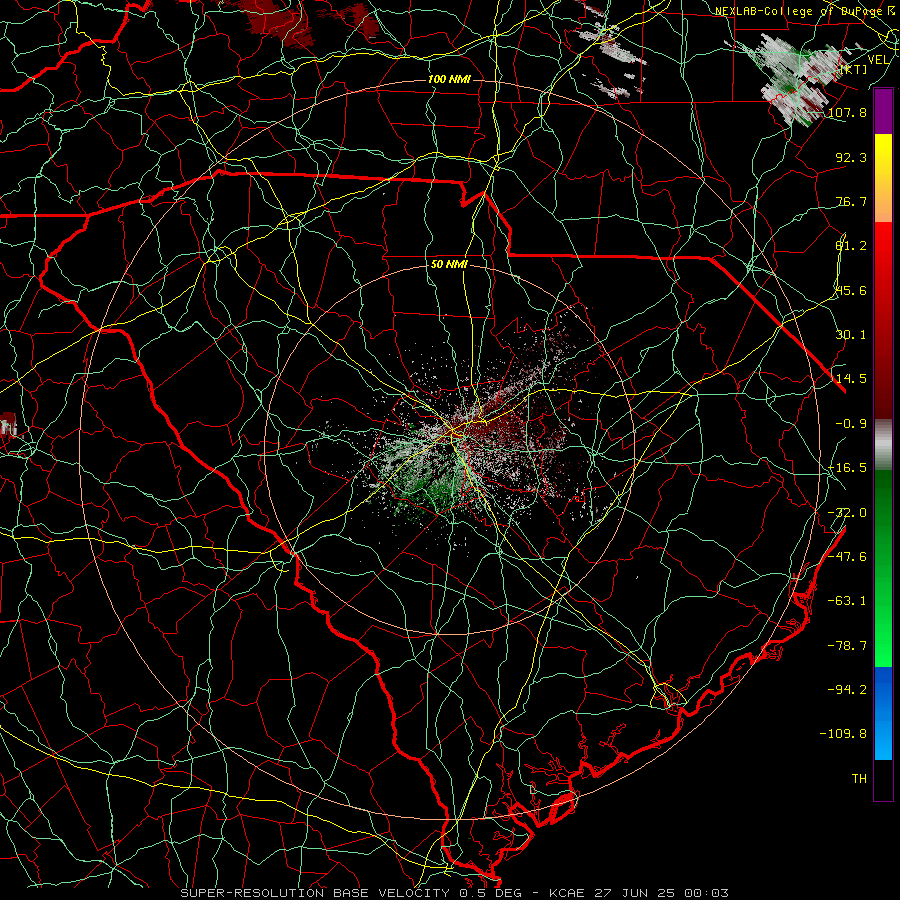Pick the blue segment of velocity scale
900x900 pixels.
[x=883, y=713]
